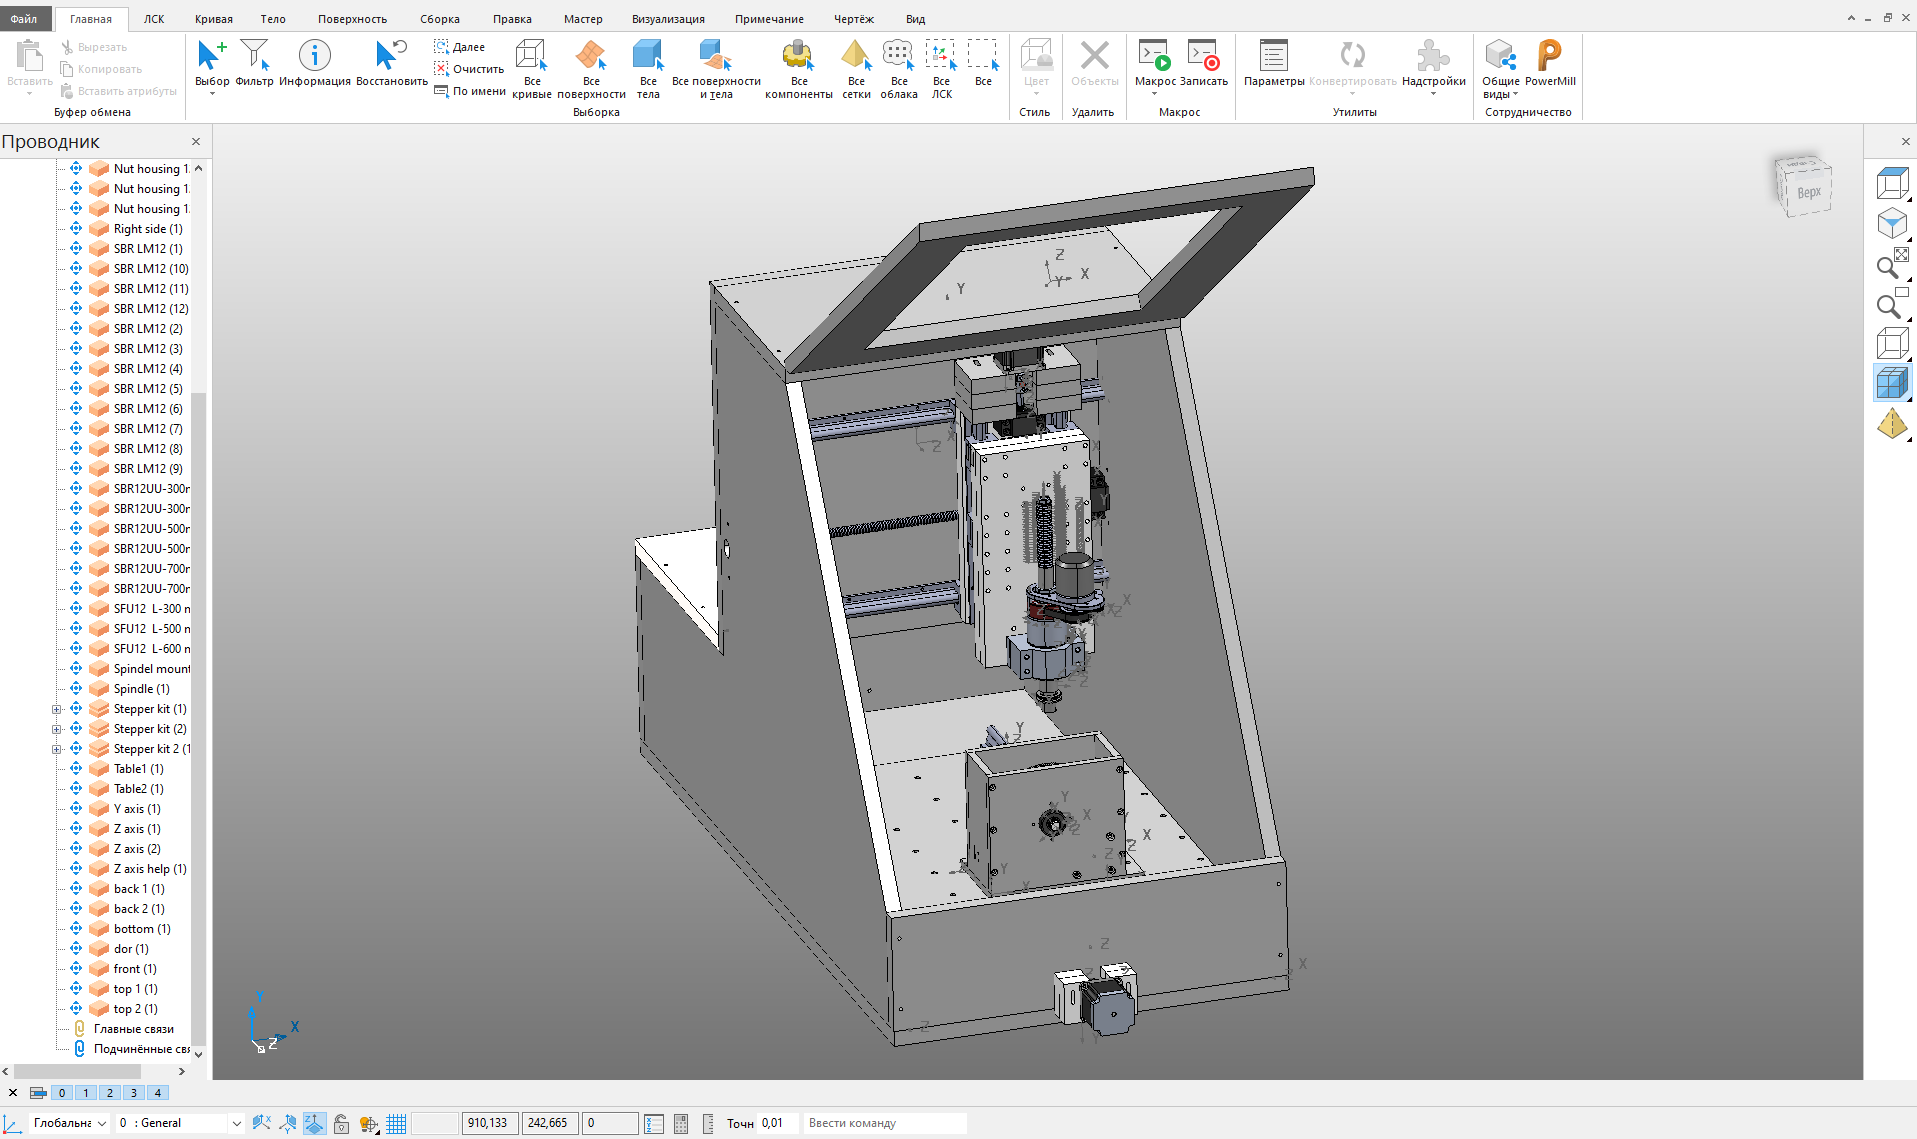Select Все поверхности (all surfaces)

(x=591, y=69)
